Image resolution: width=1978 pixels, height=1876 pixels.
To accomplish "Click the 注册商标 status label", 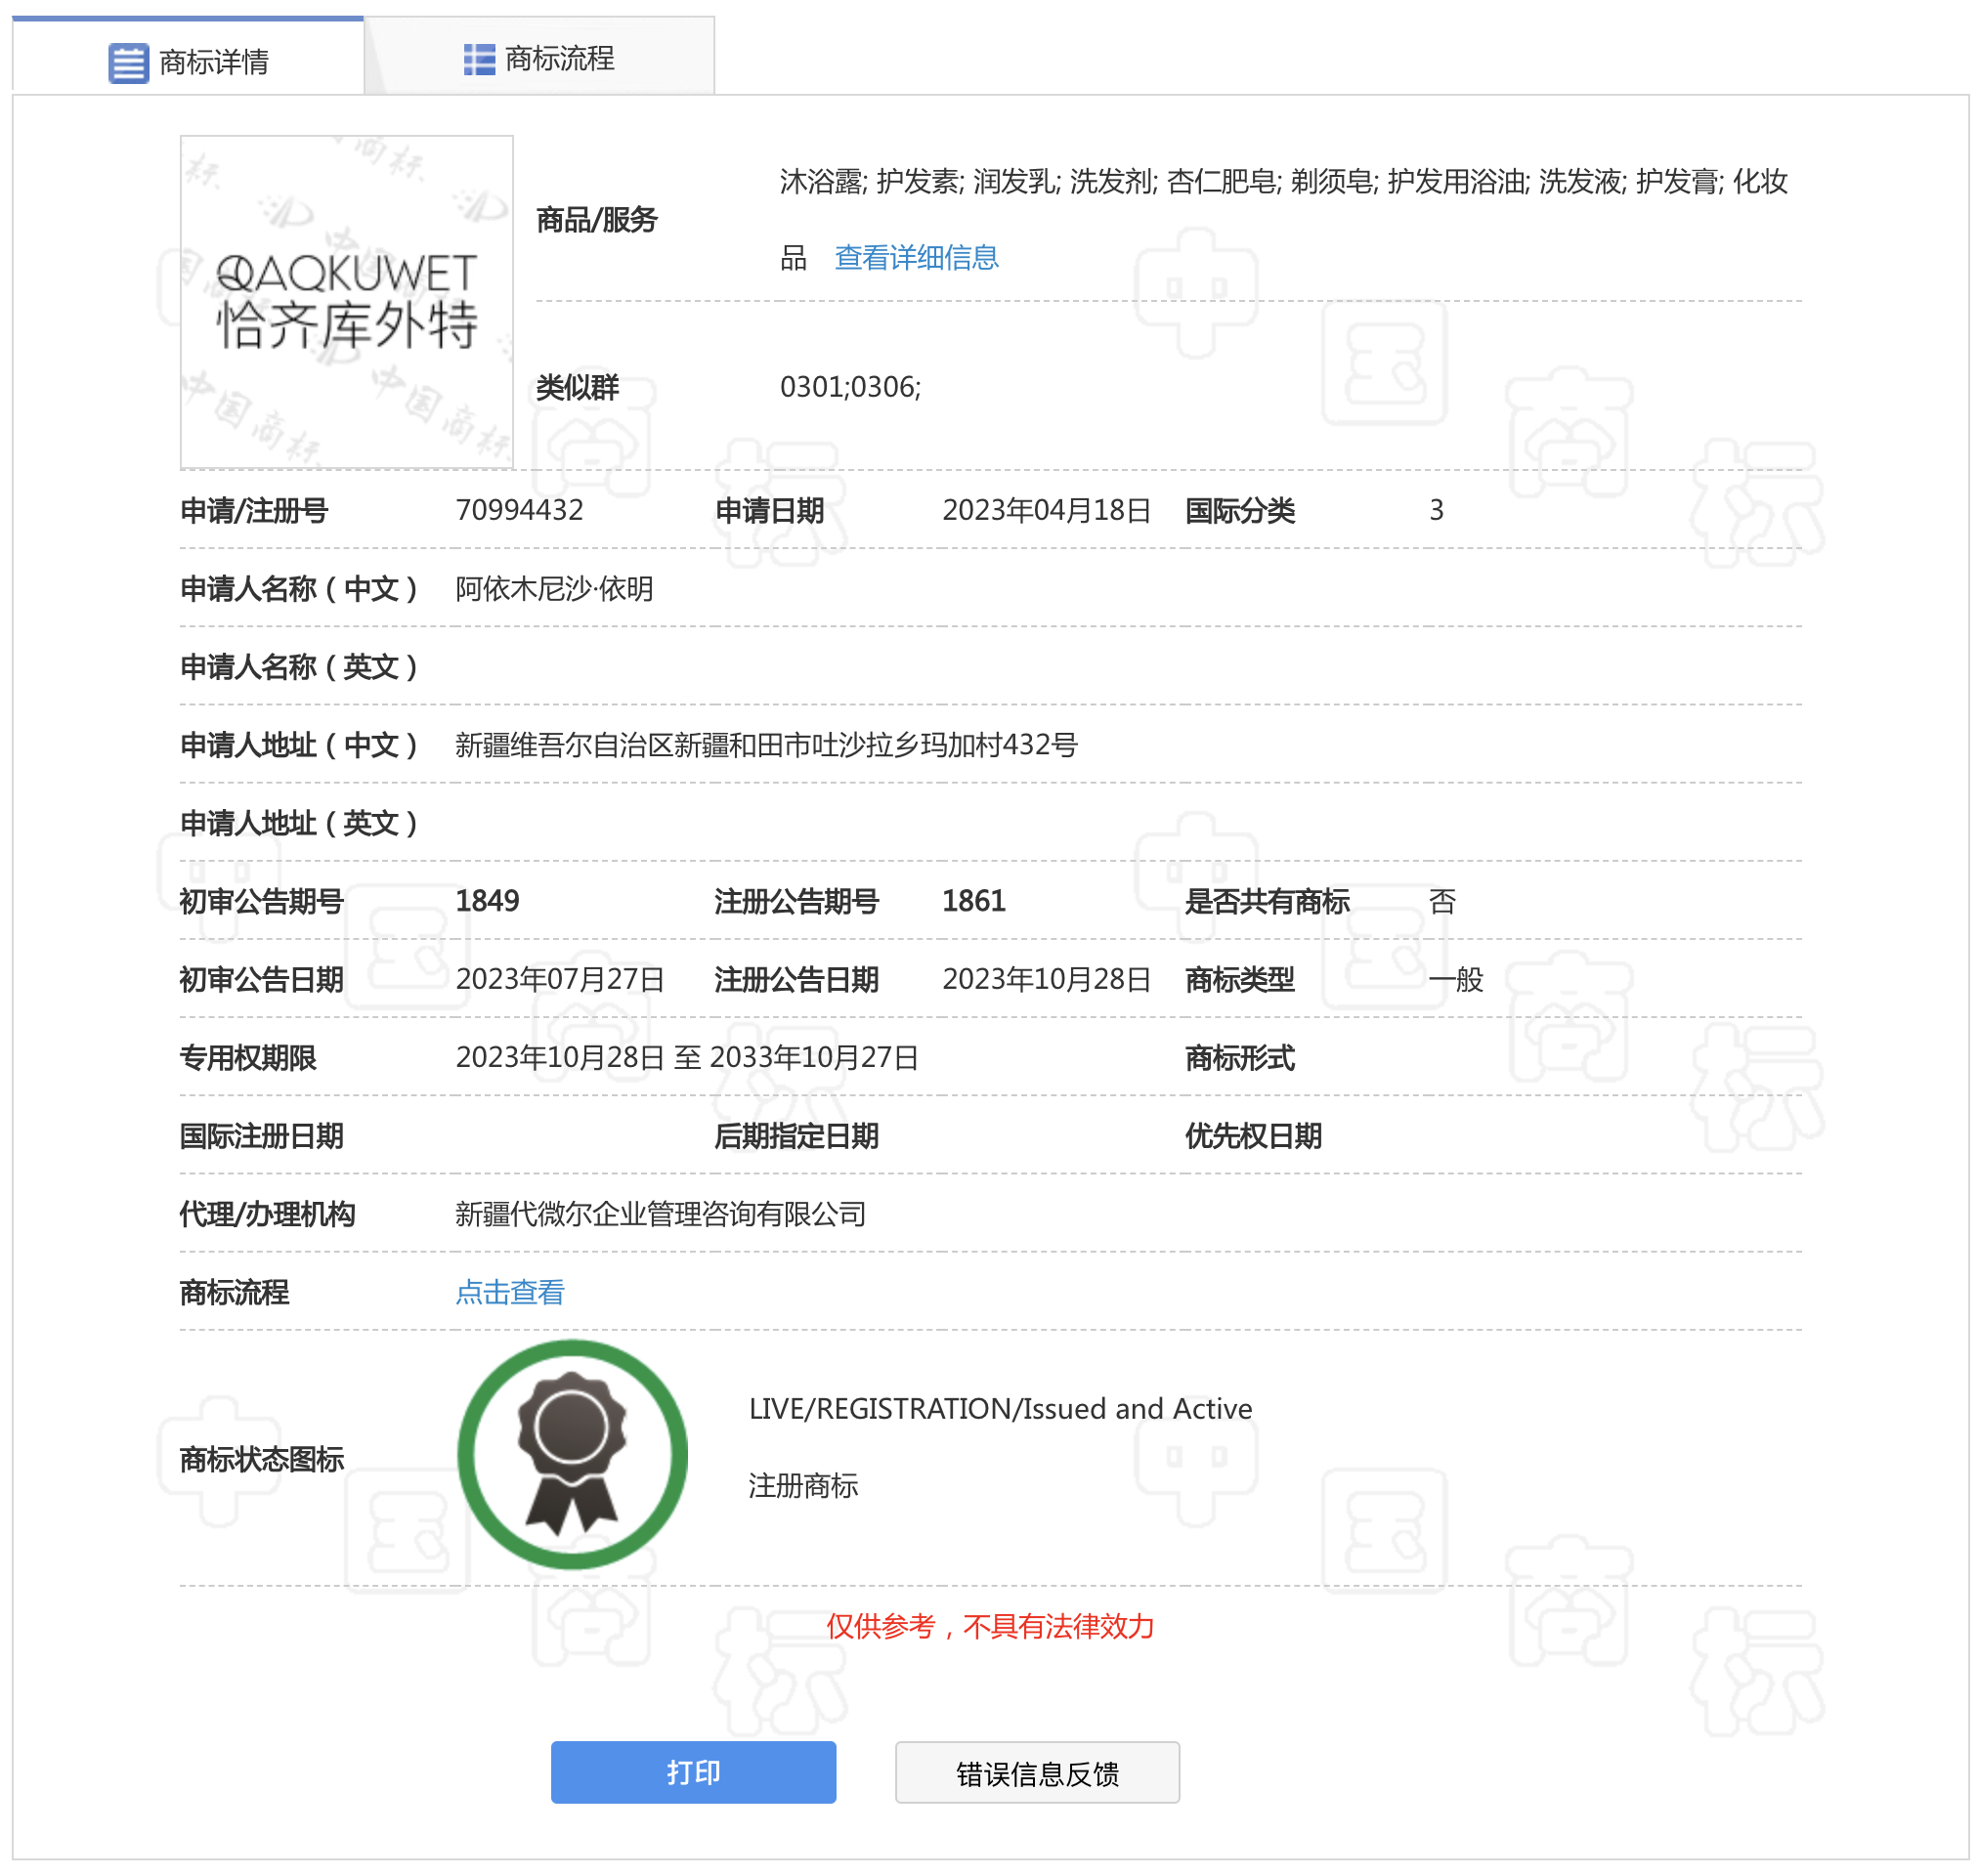I will coord(803,1486).
